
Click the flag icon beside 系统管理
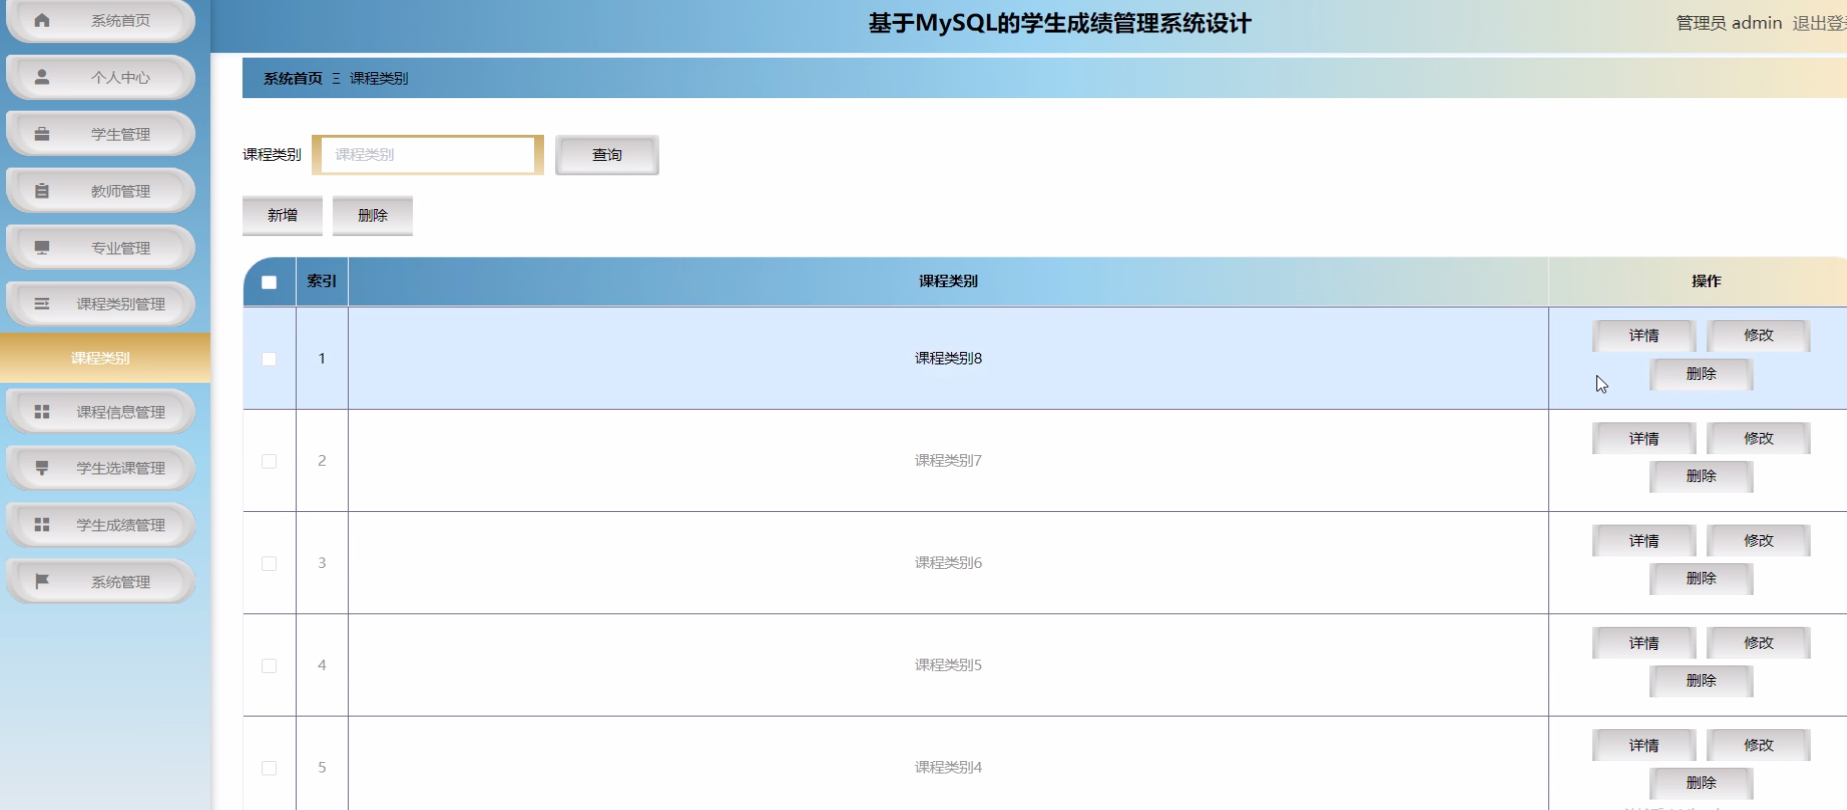[x=42, y=581]
